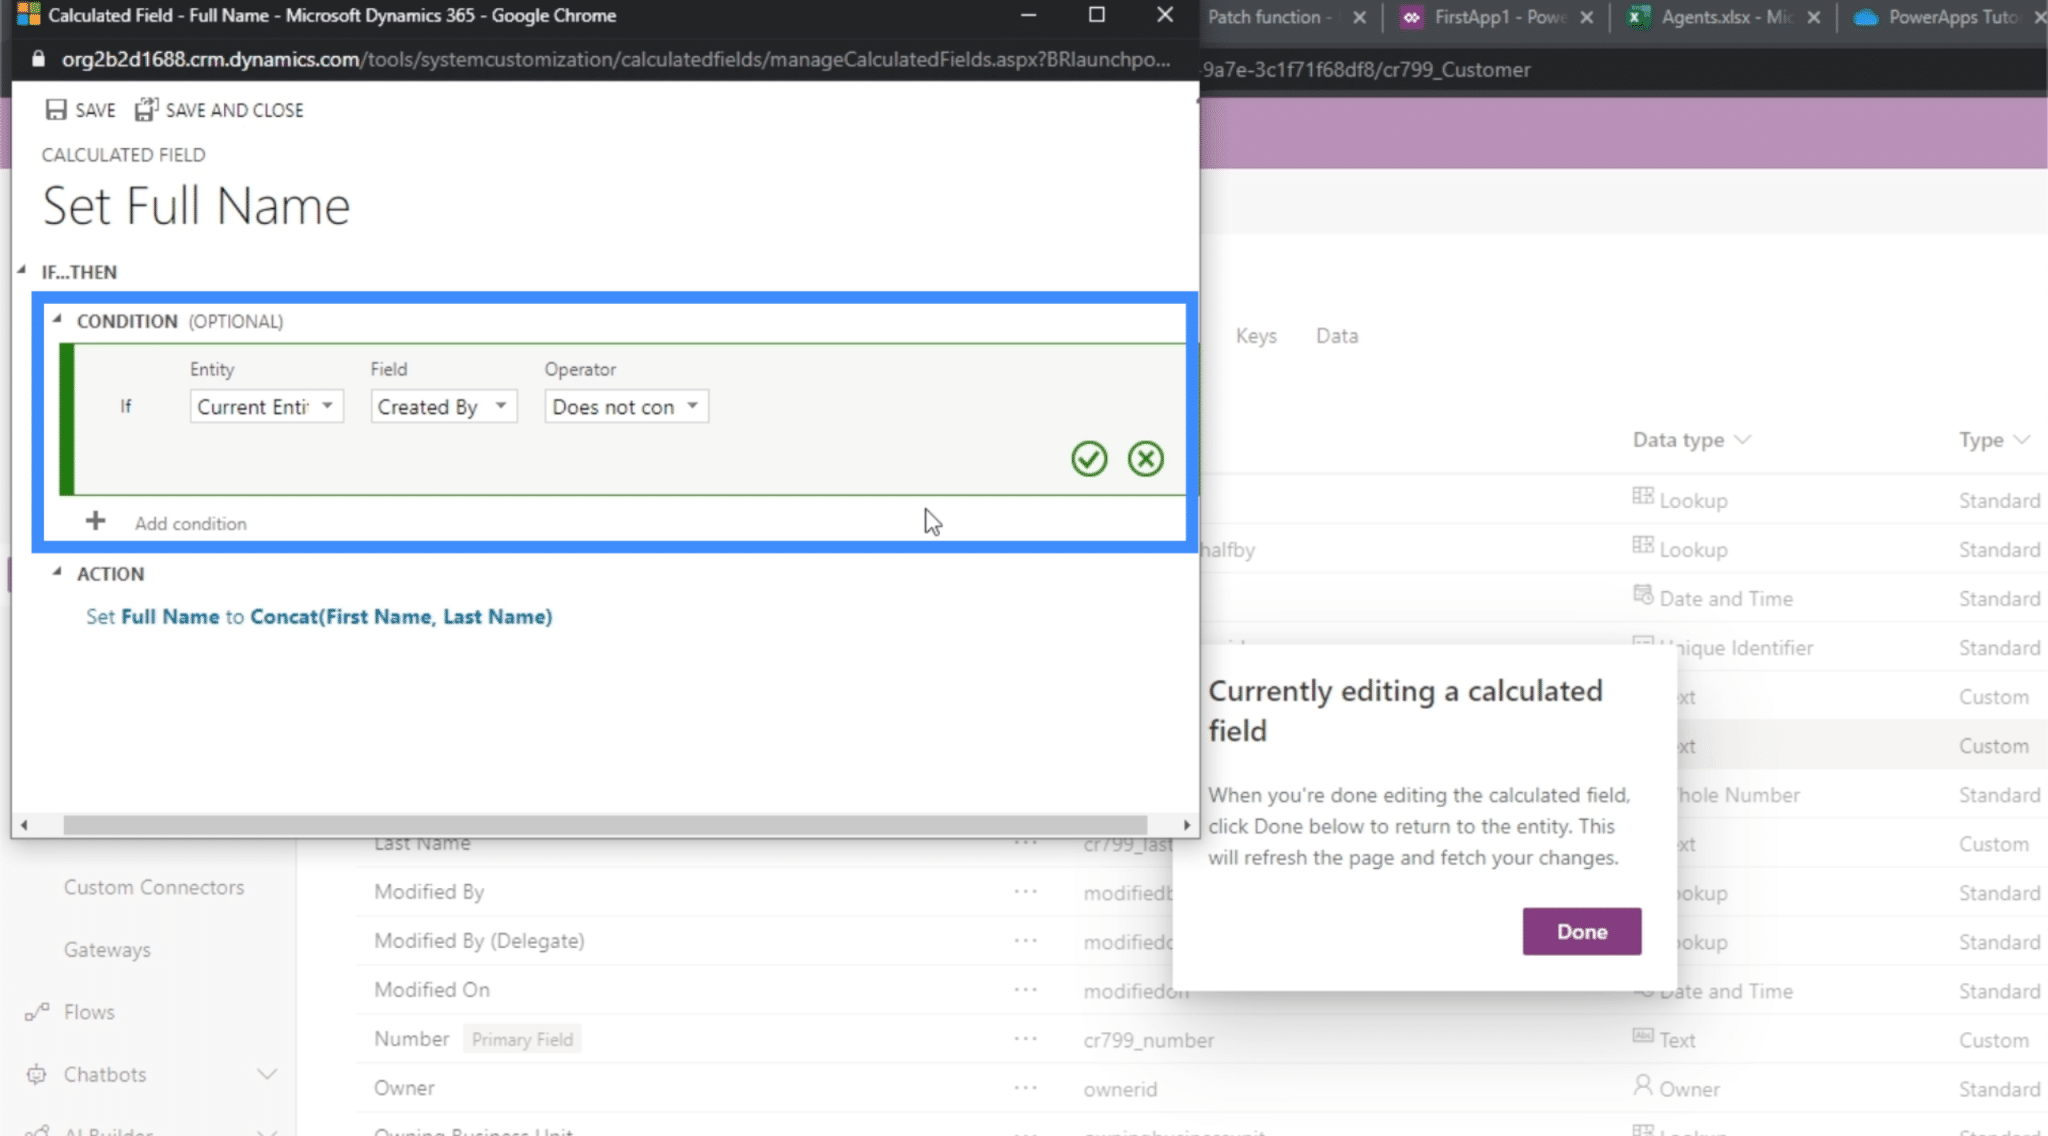The height and width of the screenshot is (1136, 2048).
Task: Click the Date and Time data type icon
Action: pos(1642,595)
